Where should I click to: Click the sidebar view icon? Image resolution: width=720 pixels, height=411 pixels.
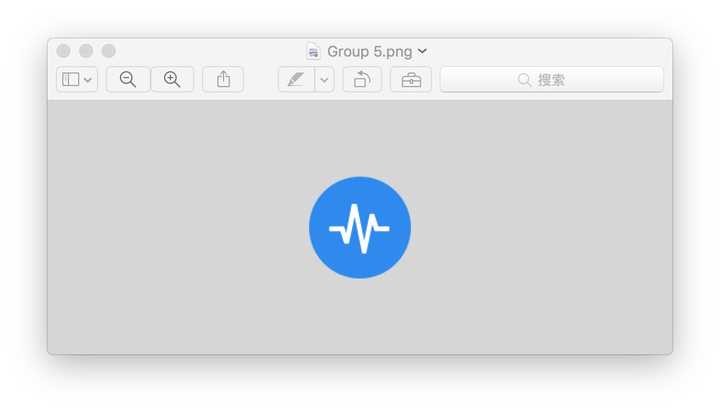click(70, 80)
